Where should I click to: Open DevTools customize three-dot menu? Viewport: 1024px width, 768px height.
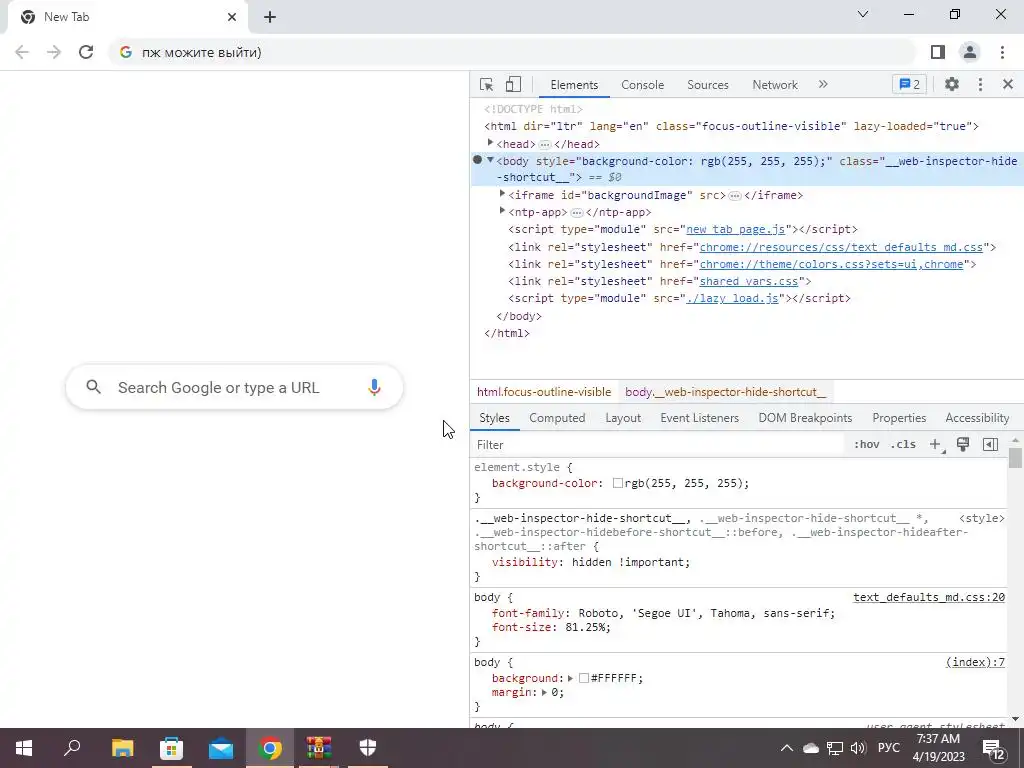tap(980, 84)
